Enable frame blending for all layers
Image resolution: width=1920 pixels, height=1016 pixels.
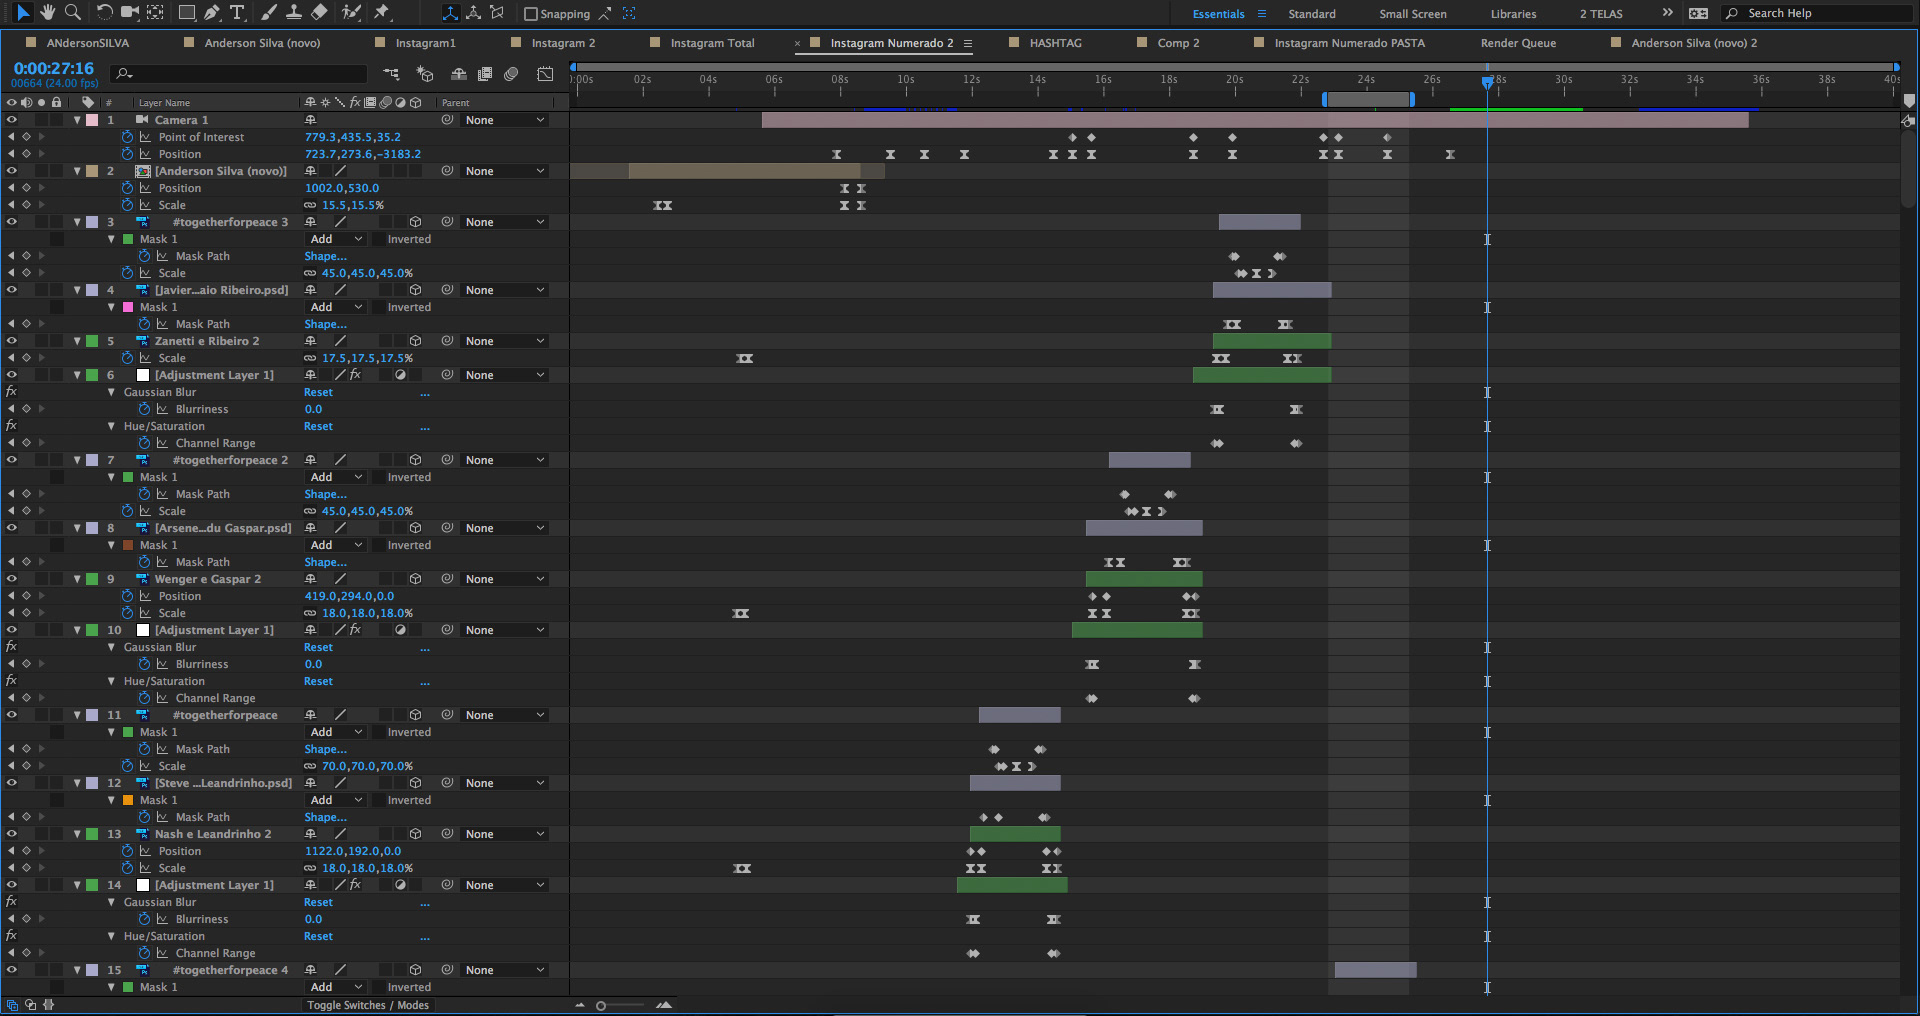tap(485, 74)
